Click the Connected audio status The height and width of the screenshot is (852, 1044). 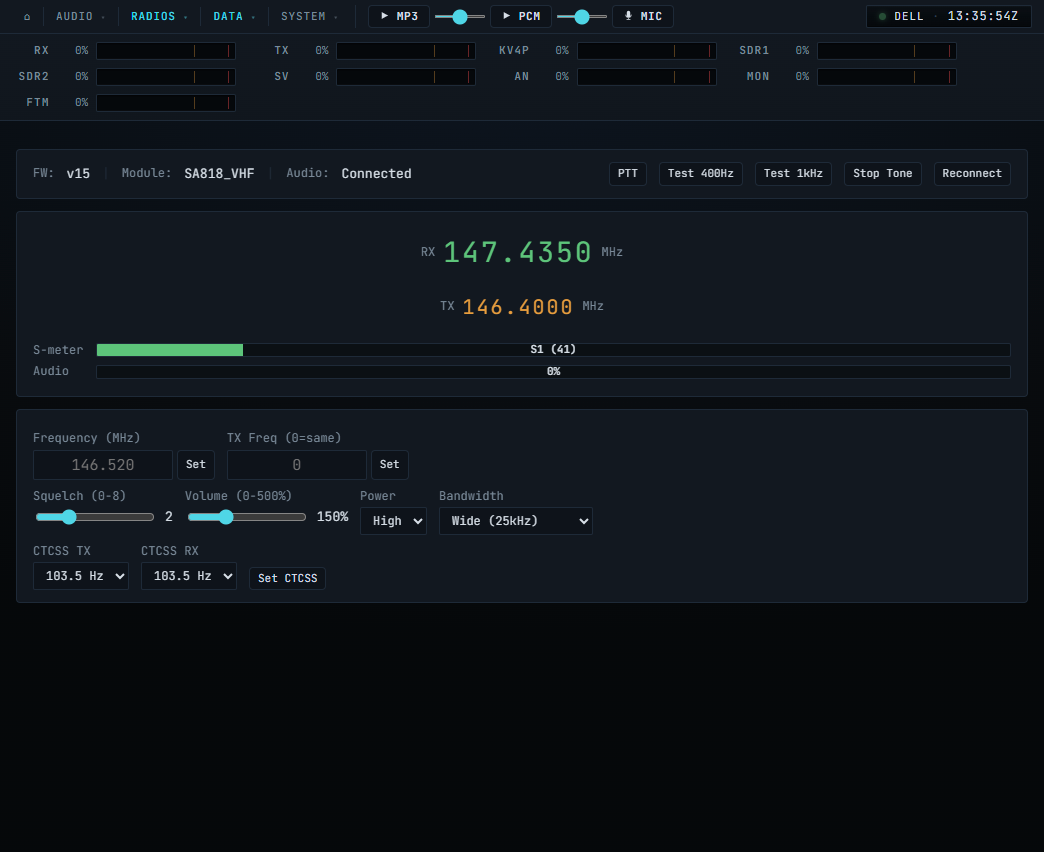pyautogui.click(x=376, y=174)
